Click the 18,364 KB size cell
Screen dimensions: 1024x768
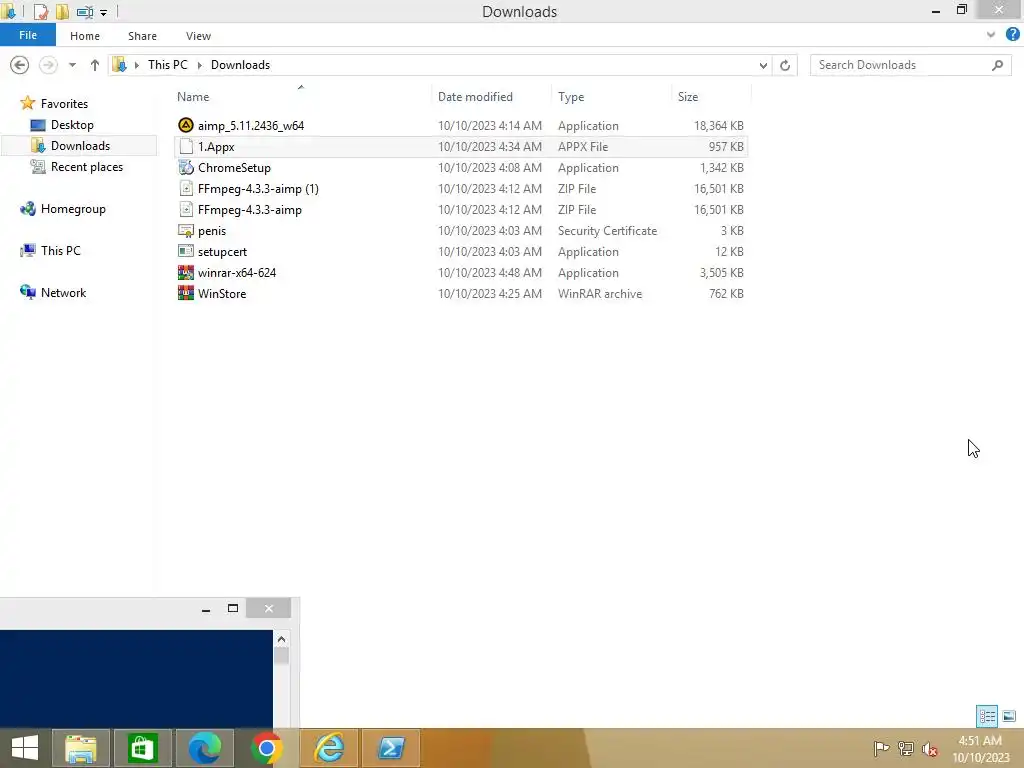(x=718, y=125)
